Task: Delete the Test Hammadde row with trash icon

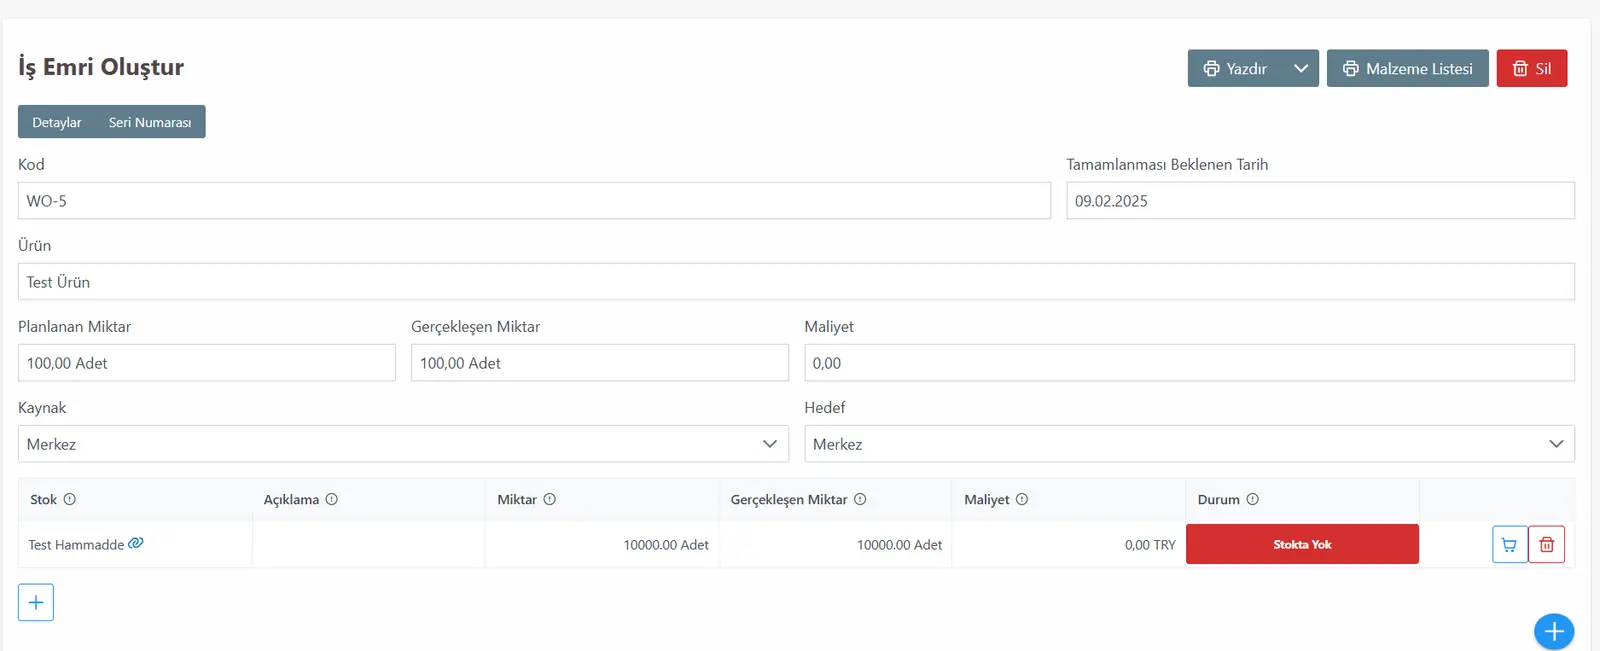Action: click(1547, 545)
